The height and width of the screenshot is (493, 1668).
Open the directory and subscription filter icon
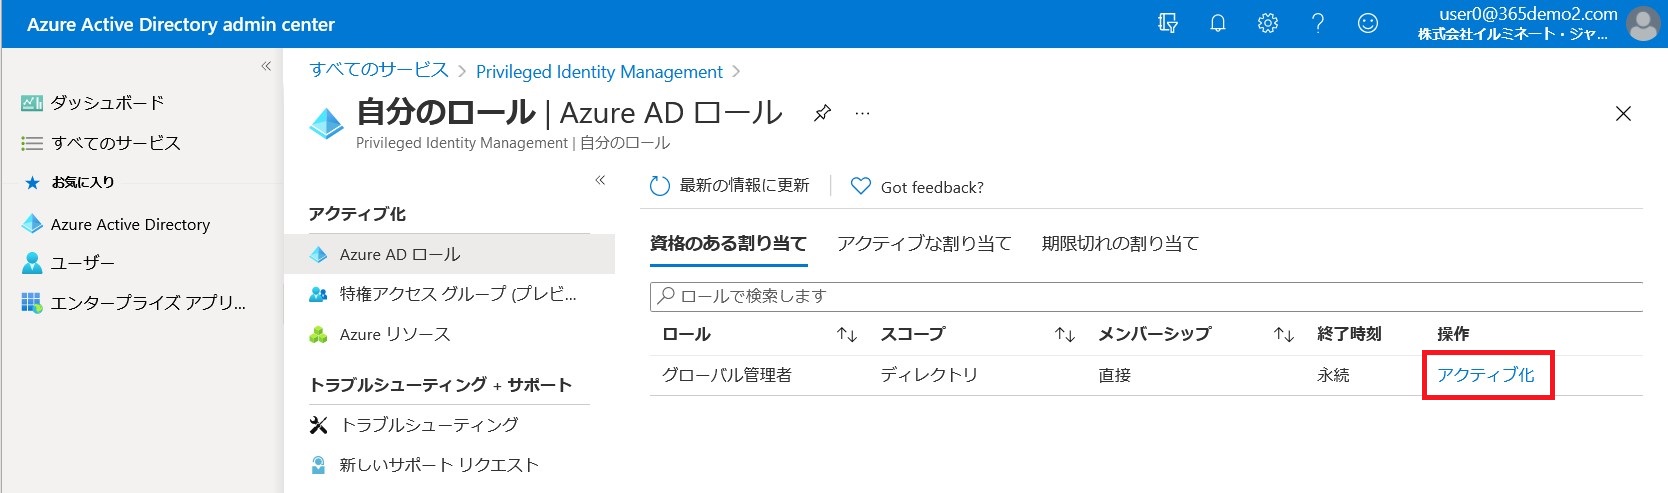[x=1168, y=23]
